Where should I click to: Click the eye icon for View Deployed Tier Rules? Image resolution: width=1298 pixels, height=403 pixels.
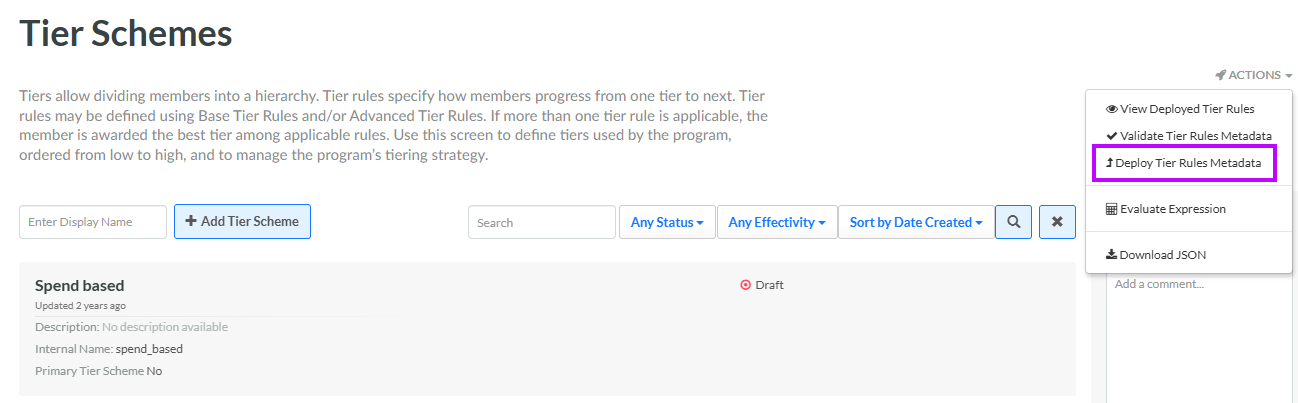tap(1111, 109)
